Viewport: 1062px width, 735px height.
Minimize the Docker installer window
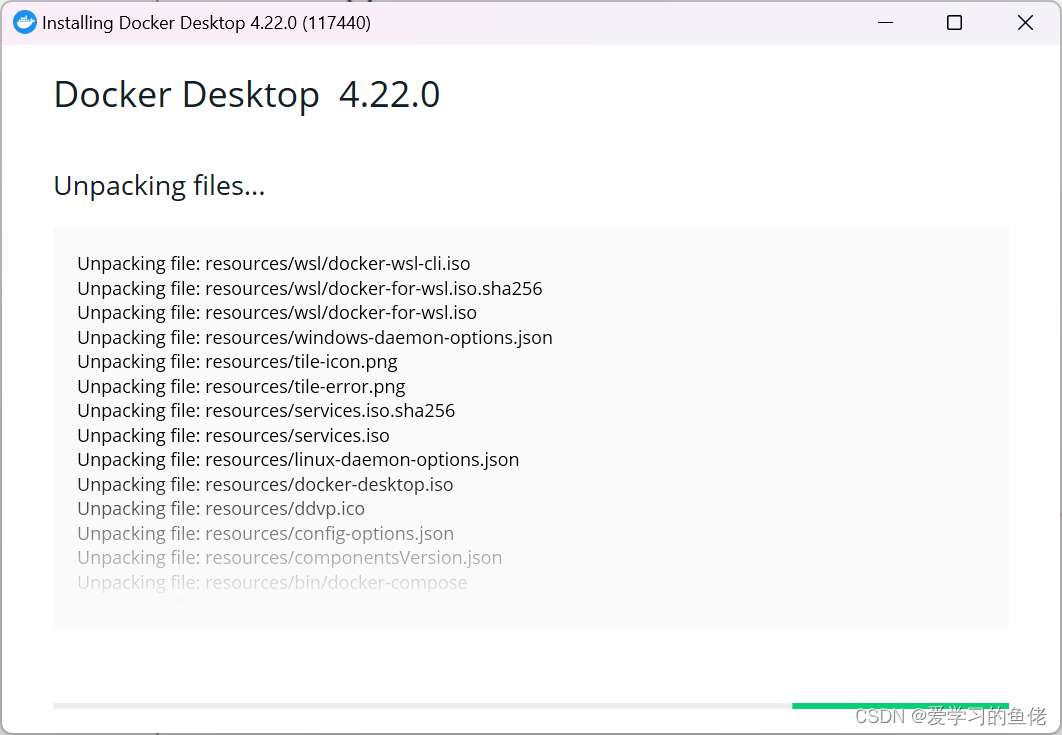(x=885, y=22)
